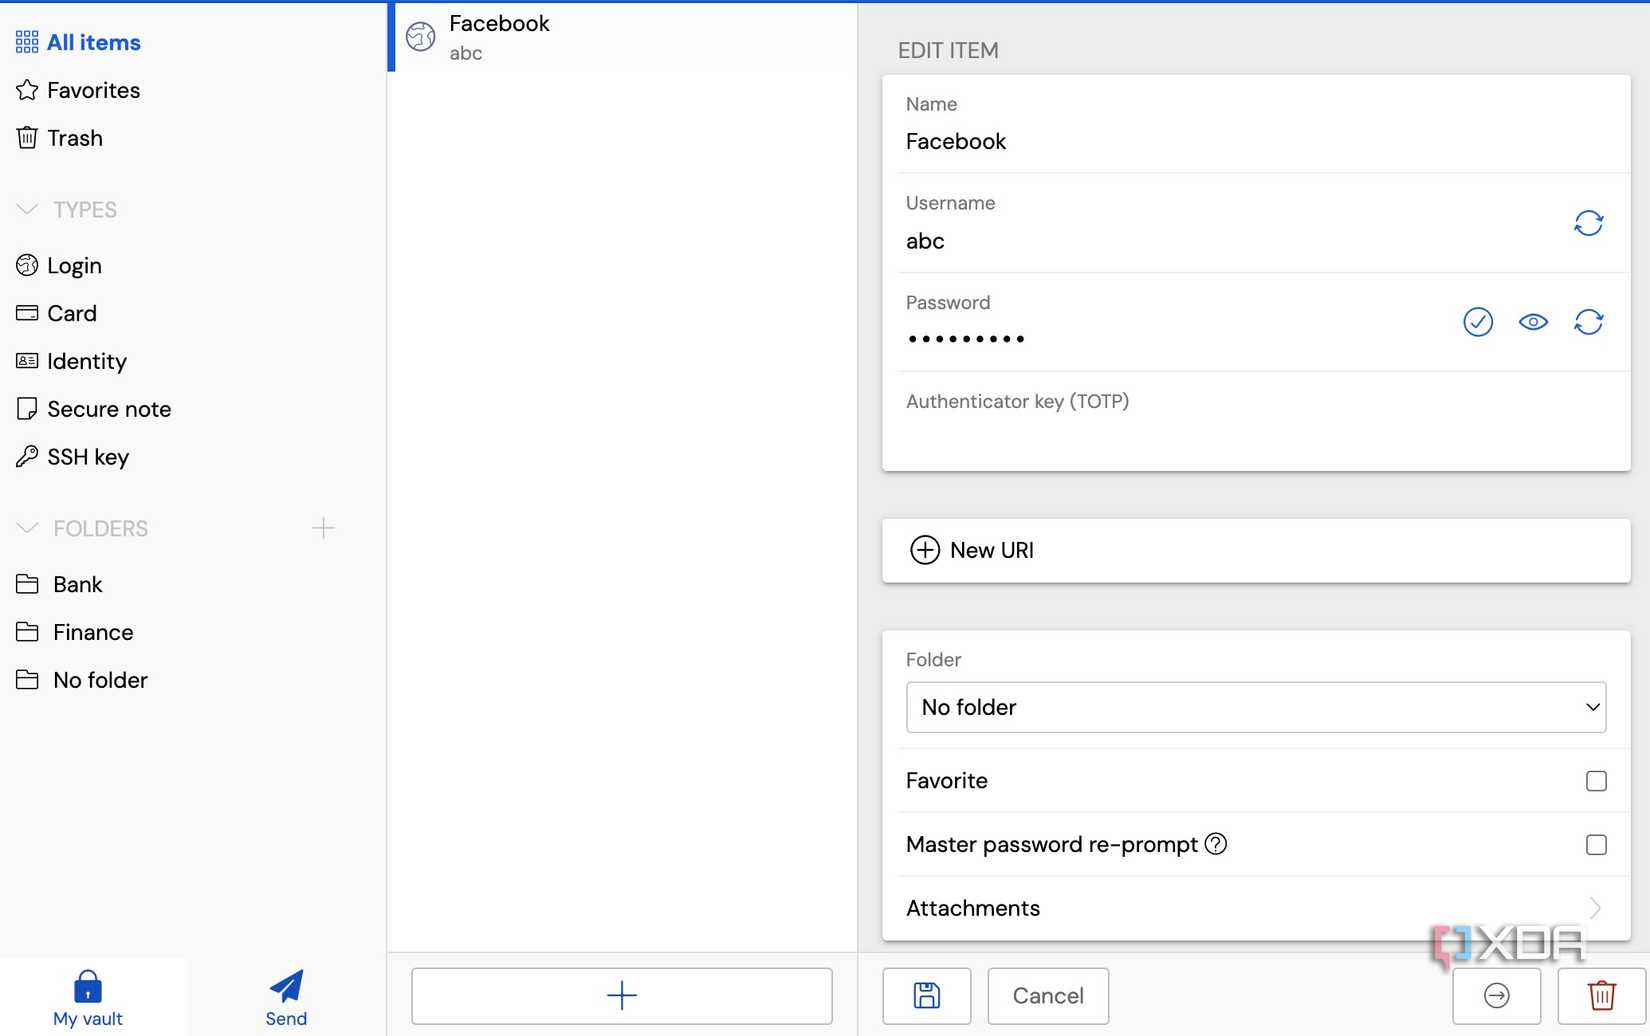Edit the Name field containing Facebook
1650x1036 pixels.
(1256, 124)
